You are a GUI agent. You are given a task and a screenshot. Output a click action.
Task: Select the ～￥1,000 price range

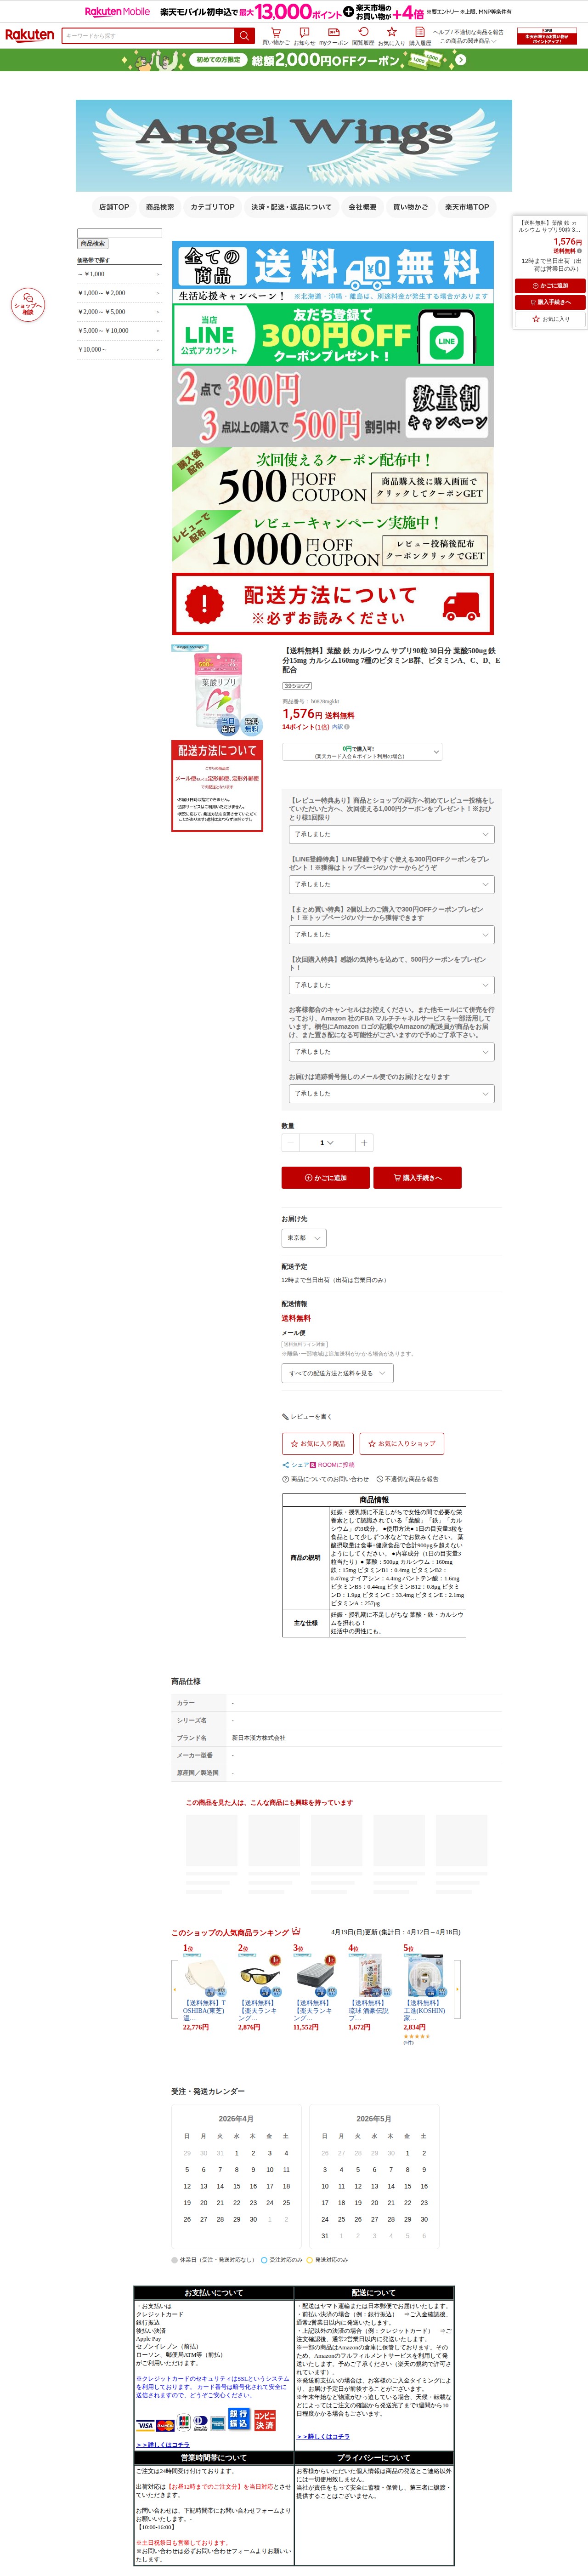(x=119, y=274)
